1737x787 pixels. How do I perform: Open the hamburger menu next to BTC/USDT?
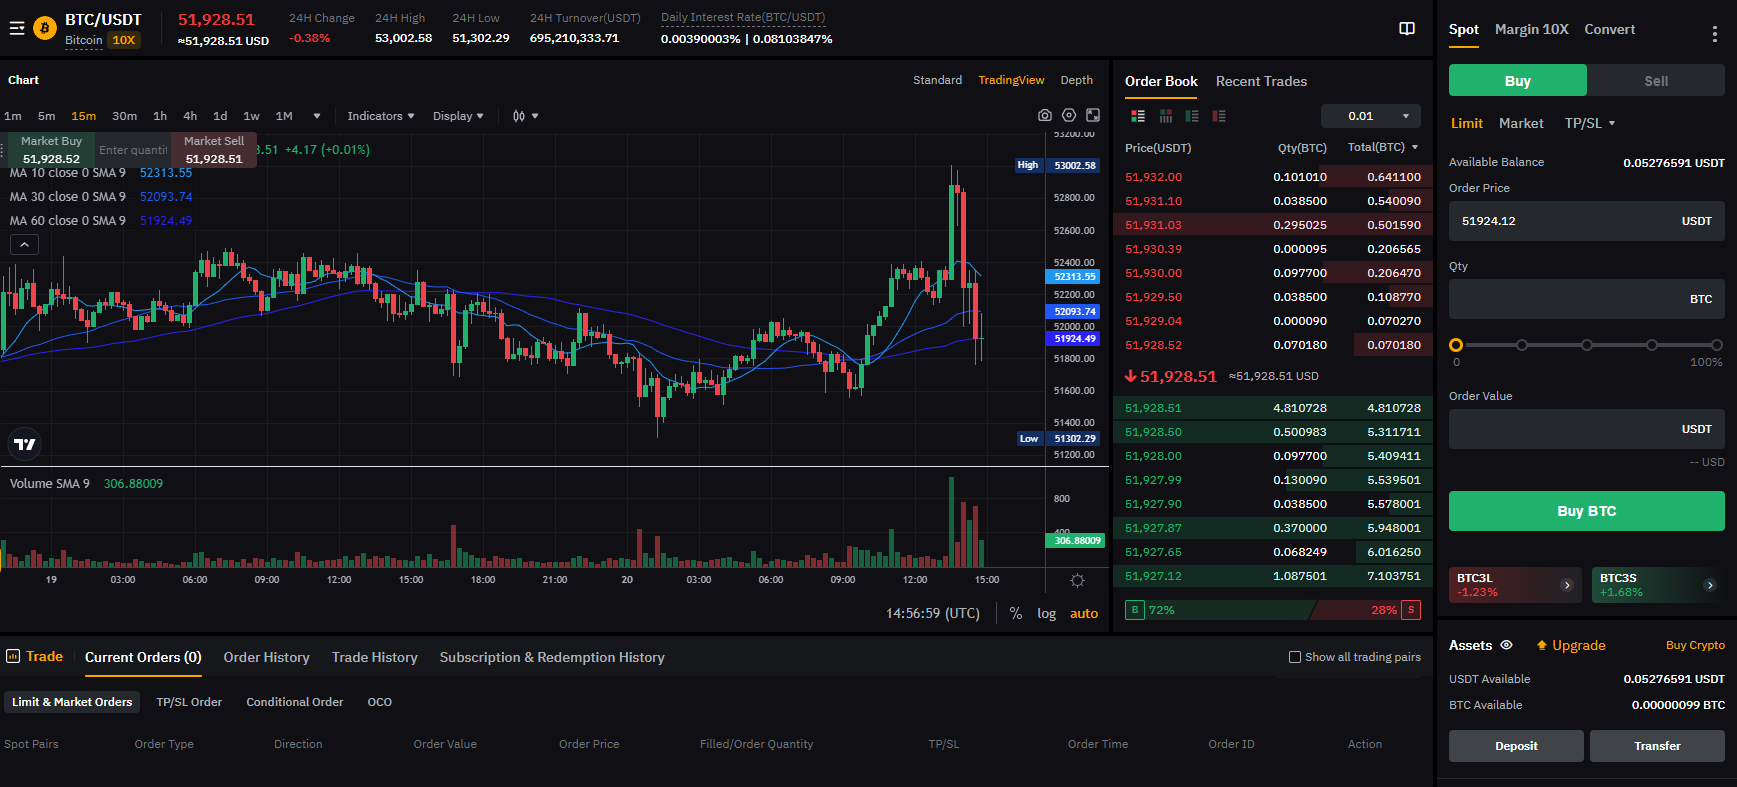click(x=17, y=28)
